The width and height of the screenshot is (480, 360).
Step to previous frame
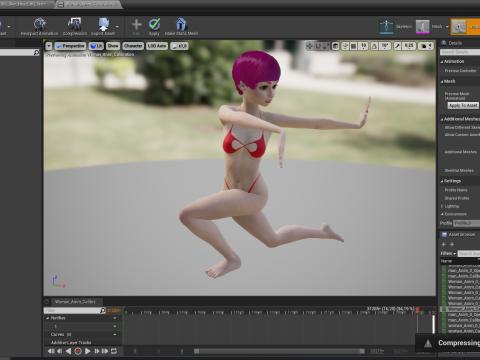coord(60,351)
